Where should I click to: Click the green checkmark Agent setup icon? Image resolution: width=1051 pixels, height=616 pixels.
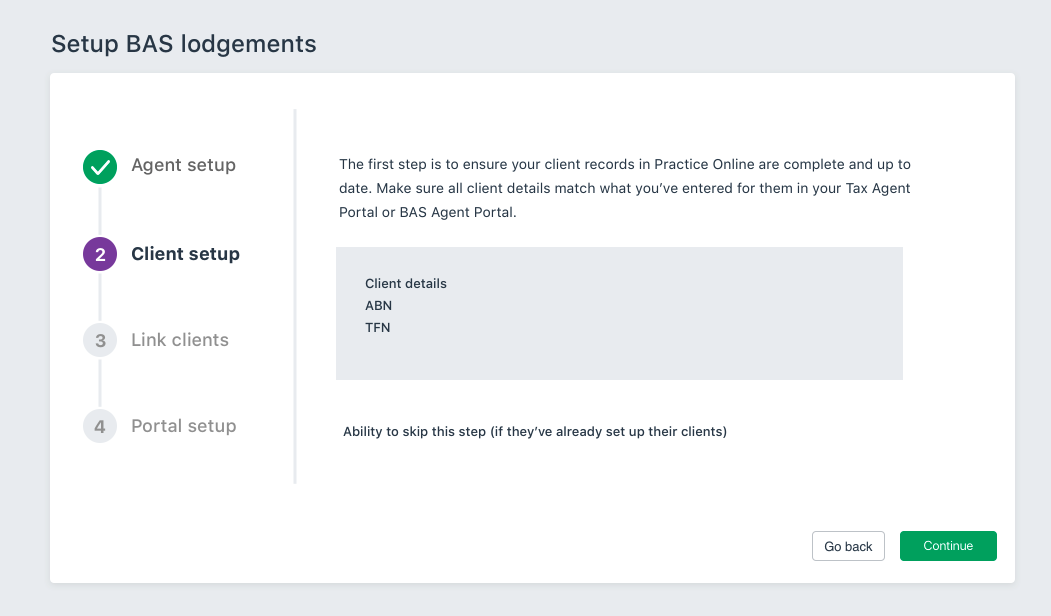tap(100, 167)
